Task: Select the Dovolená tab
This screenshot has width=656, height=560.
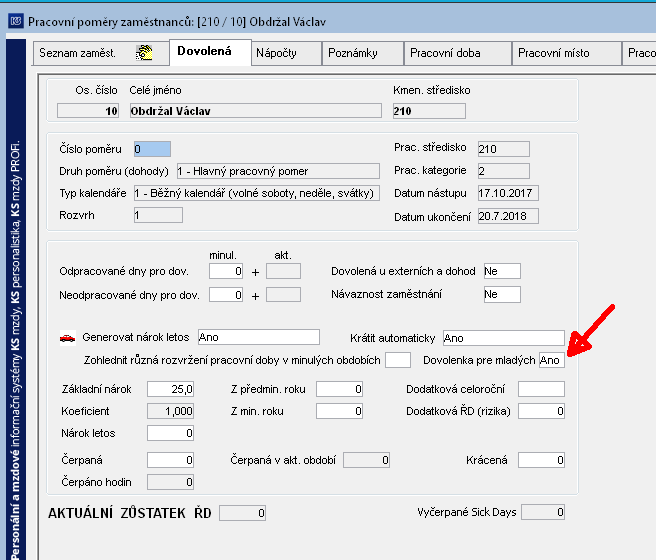Action: pyautogui.click(x=210, y=52)
